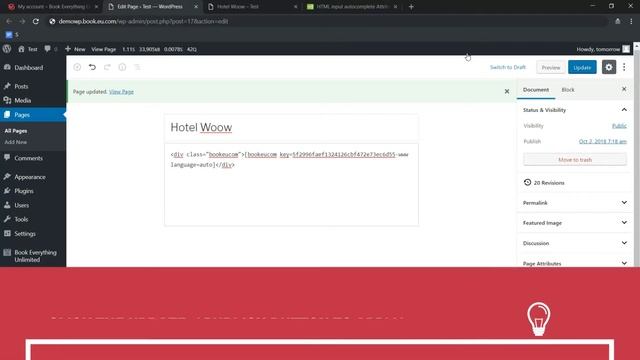
Task: Switch to the Hotel Woow - Test browser tab
Action: (251, 7)
